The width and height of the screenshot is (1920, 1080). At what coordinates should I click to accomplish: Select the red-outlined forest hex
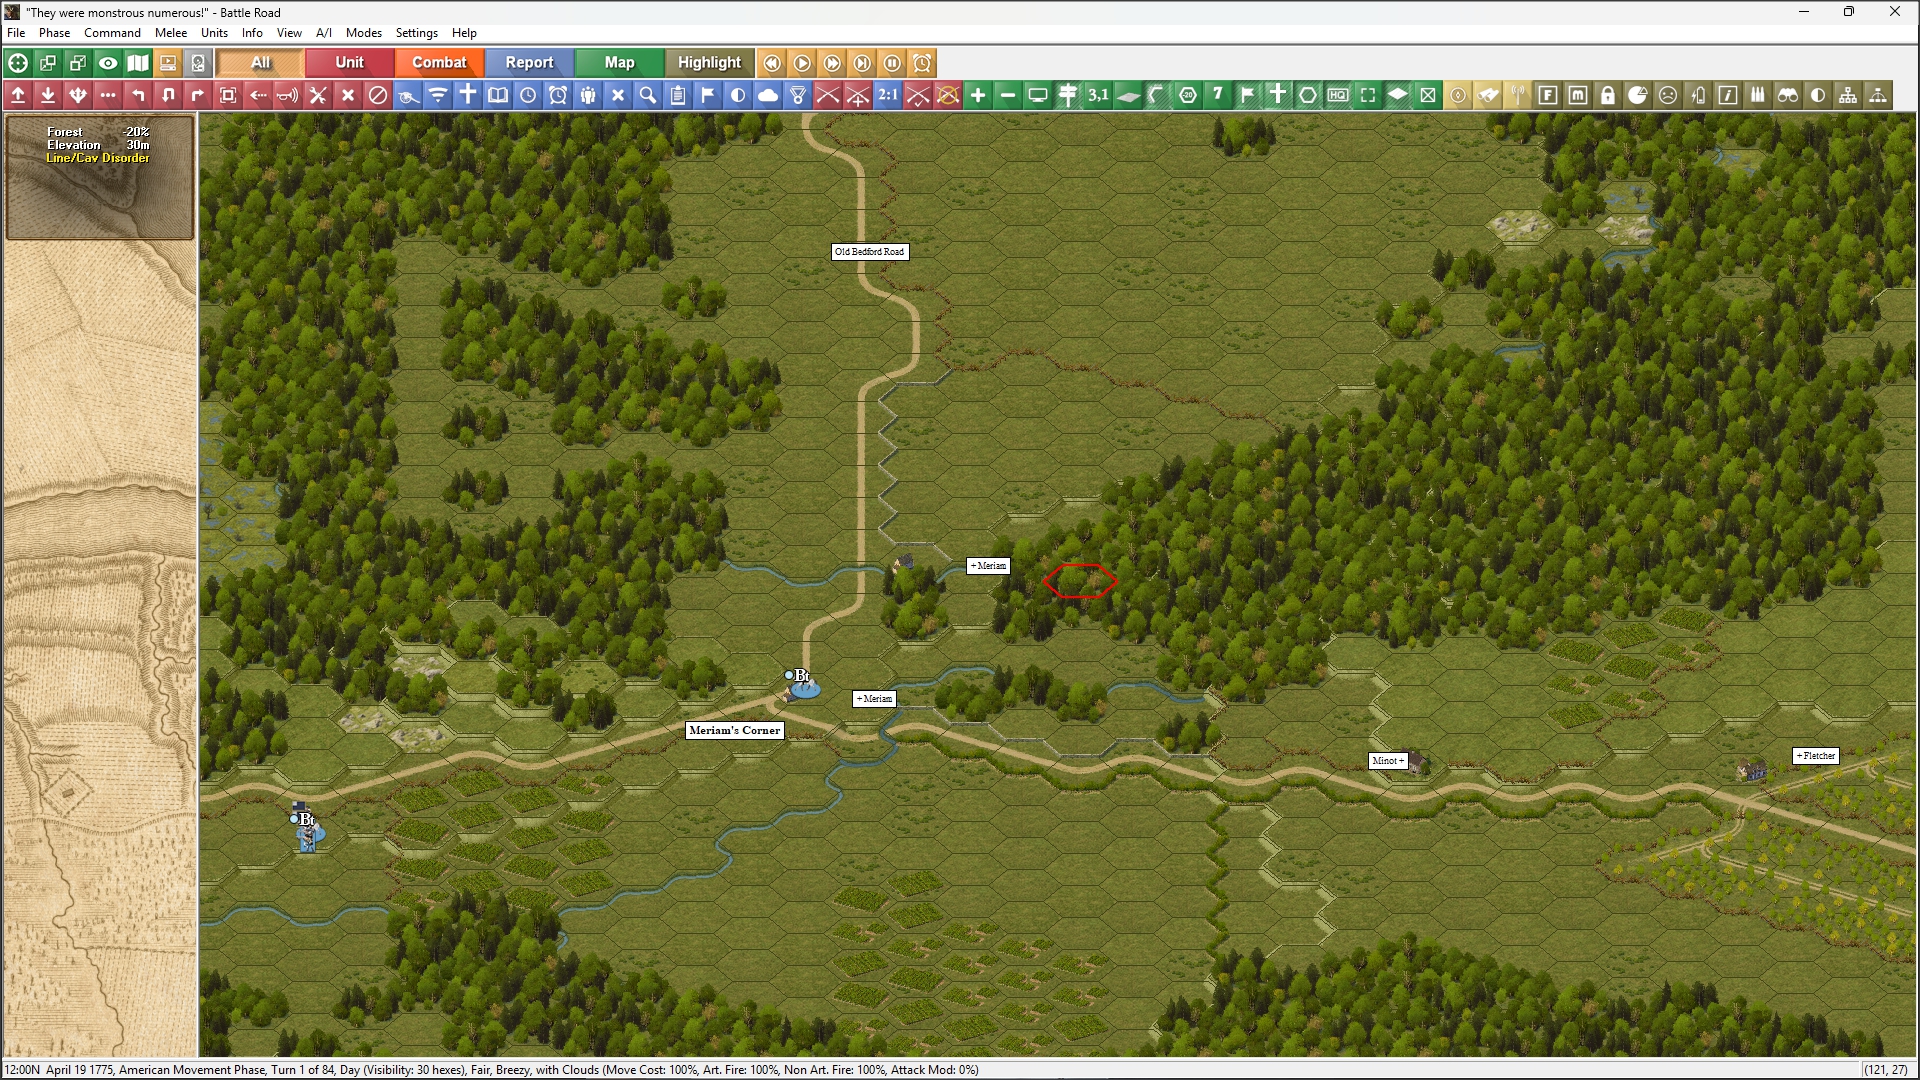(x=1080, y=581)
